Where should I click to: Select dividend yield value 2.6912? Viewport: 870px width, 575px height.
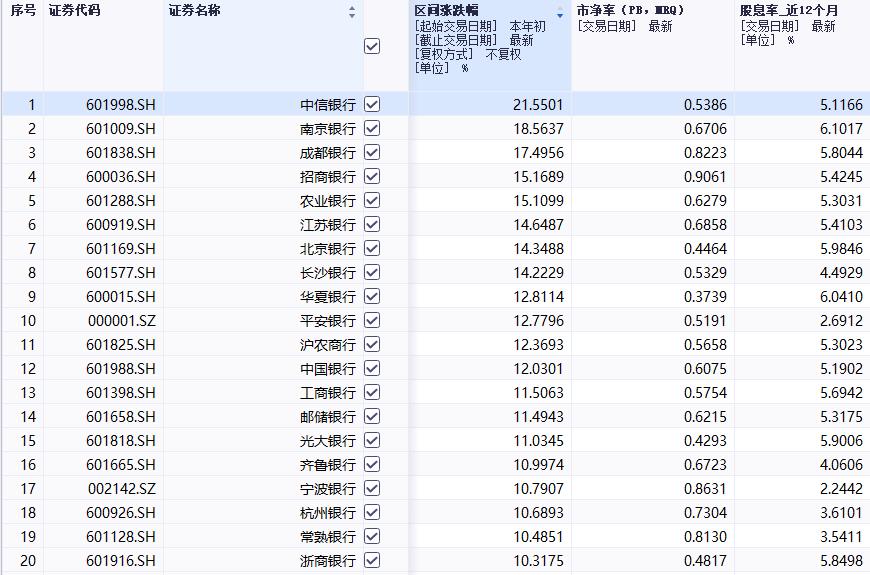pyautogui.click(x=841, y=320)
